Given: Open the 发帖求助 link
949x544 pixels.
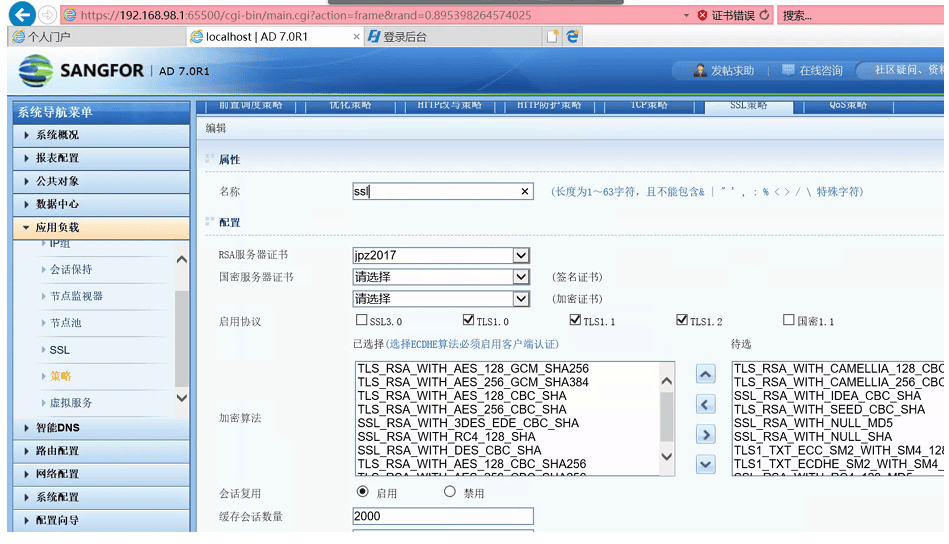Looking at the screenshot, I should click(732, 71).
